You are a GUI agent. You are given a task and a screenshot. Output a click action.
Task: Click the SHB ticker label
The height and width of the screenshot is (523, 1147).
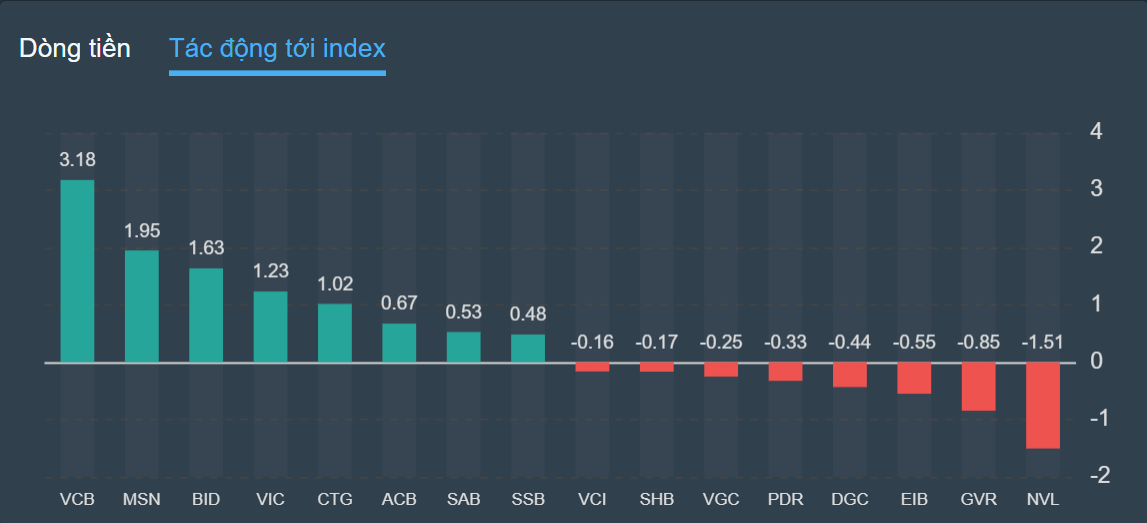[x=657, y=499]
